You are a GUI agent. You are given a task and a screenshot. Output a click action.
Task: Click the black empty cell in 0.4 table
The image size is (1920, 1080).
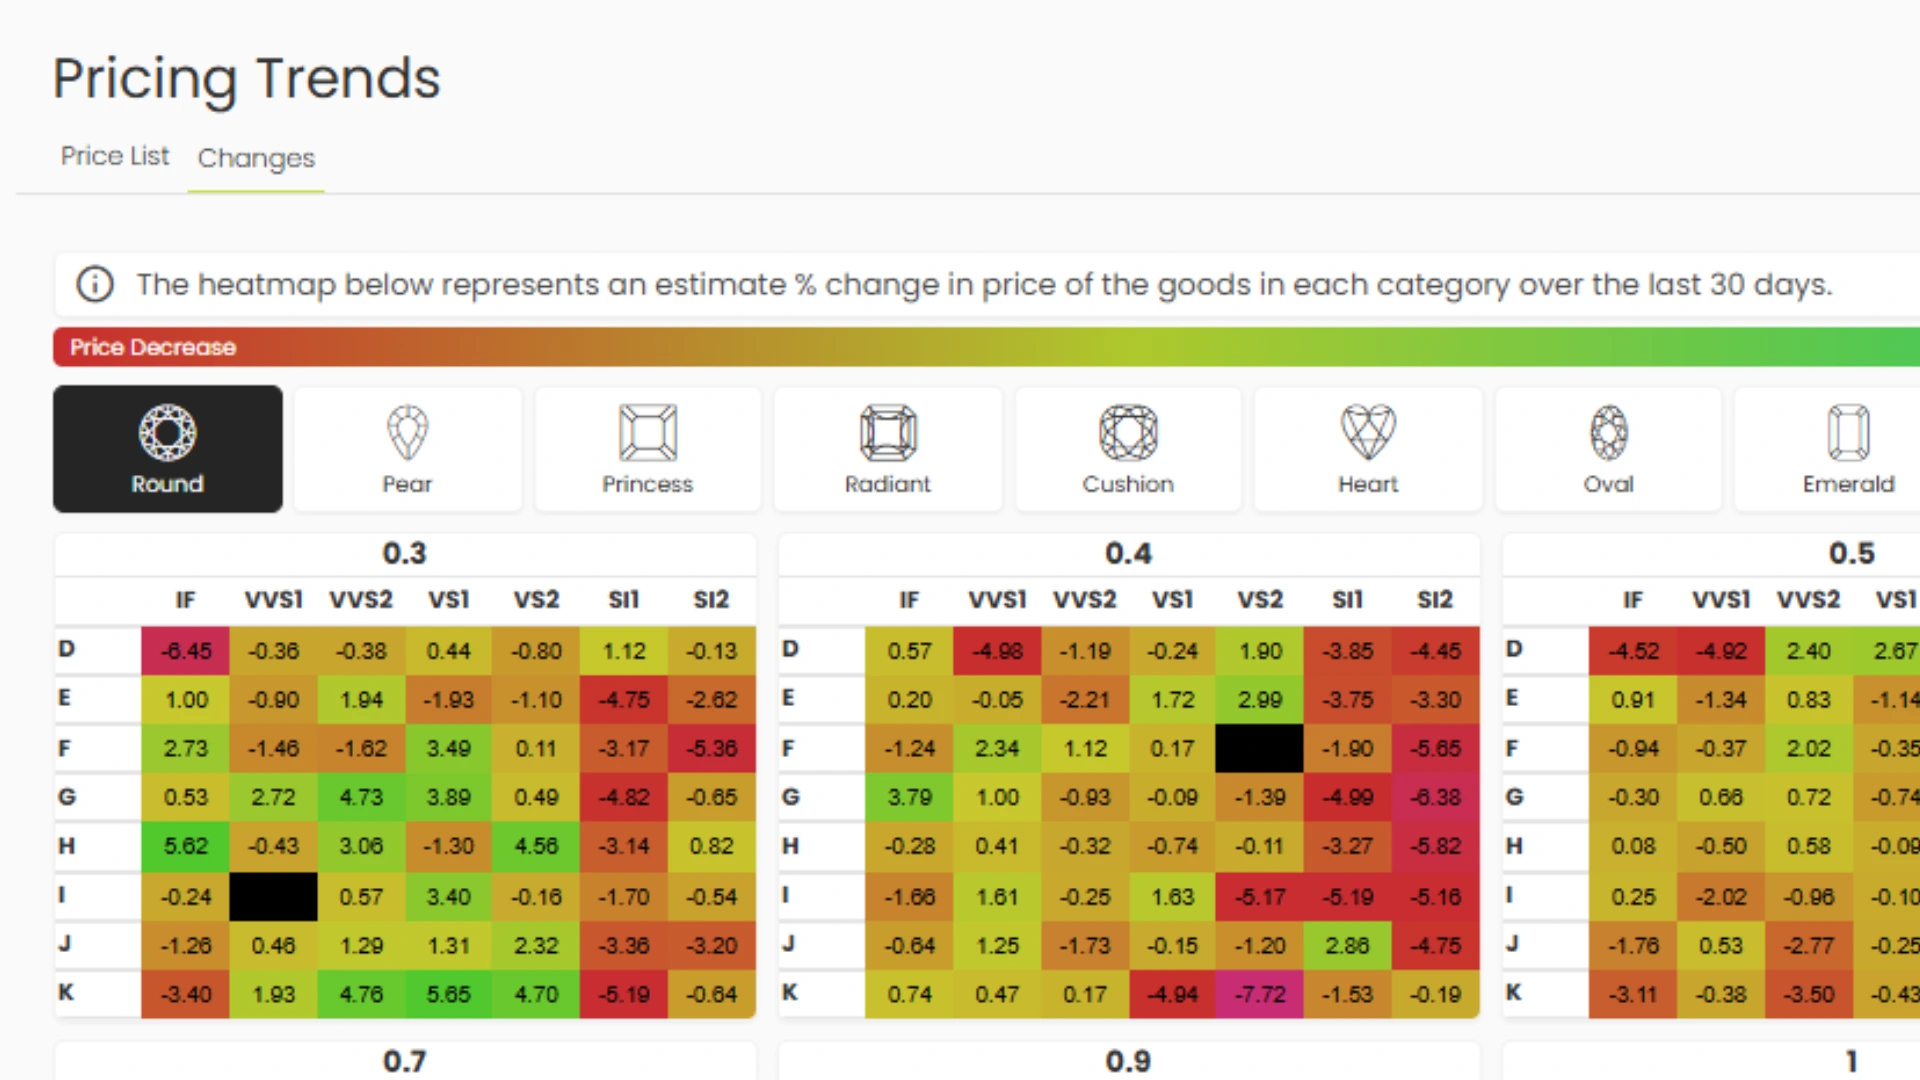(x=1259, y=748)
